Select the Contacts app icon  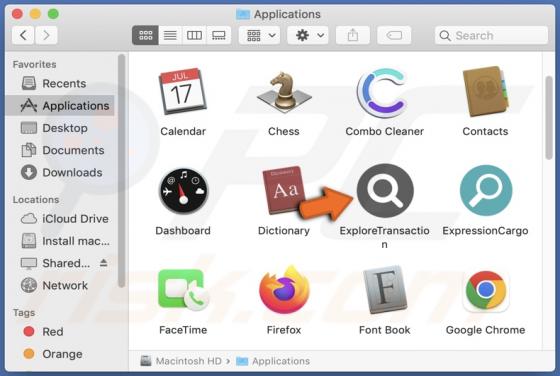tap(485, 91)
